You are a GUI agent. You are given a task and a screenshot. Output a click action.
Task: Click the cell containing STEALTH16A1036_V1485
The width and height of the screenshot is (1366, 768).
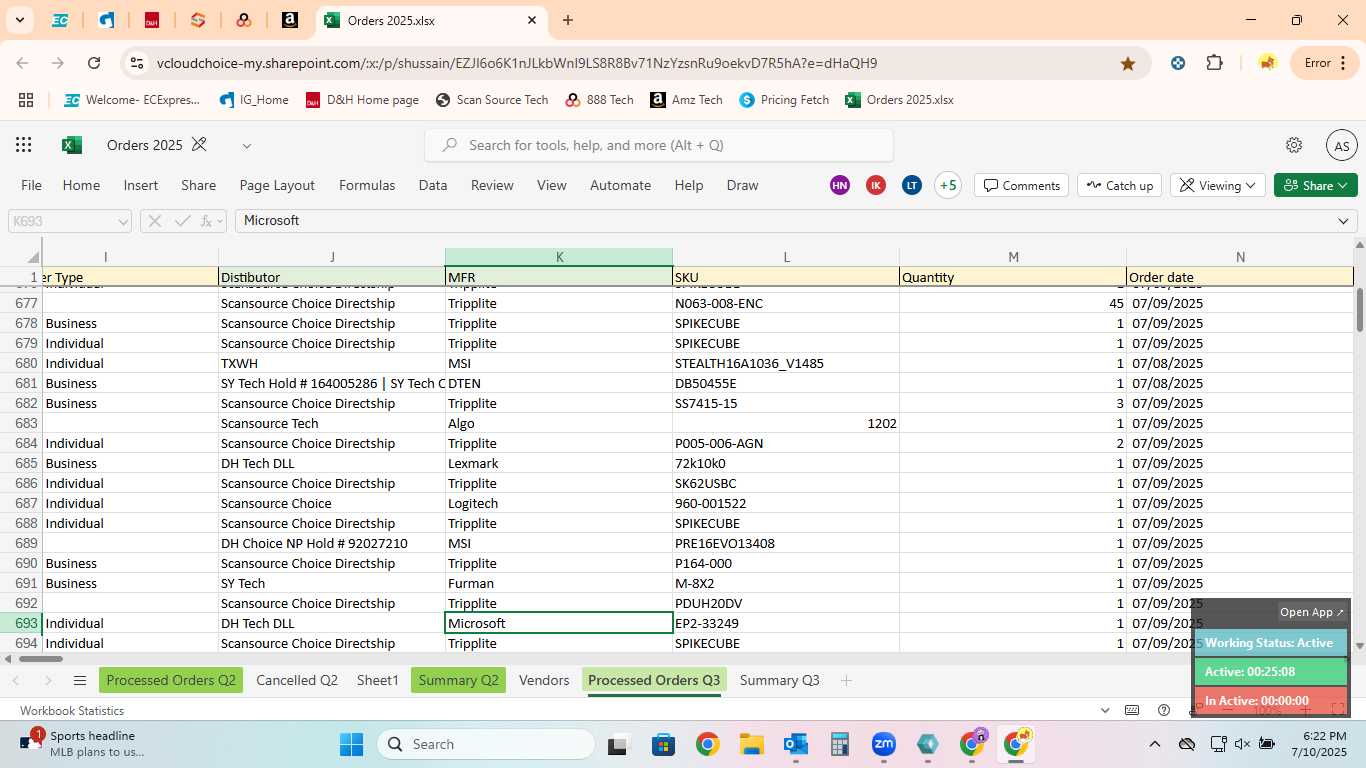[x=786, y=363]
